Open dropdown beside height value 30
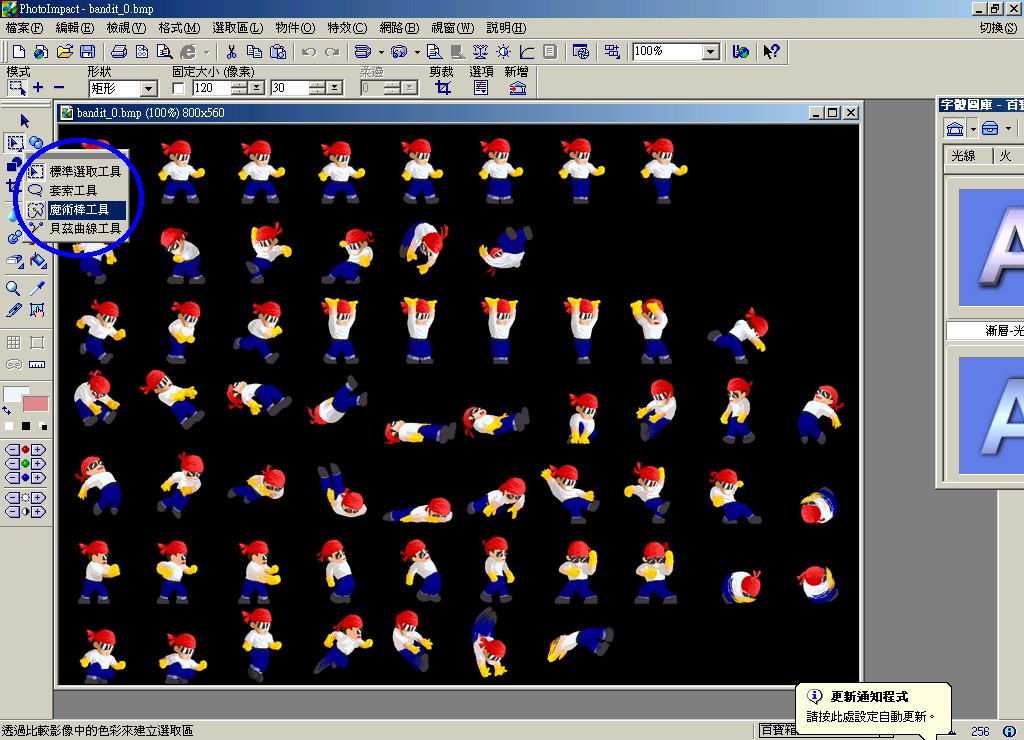1024x740 pixels. pyautogui.click(x=334, y=88)
